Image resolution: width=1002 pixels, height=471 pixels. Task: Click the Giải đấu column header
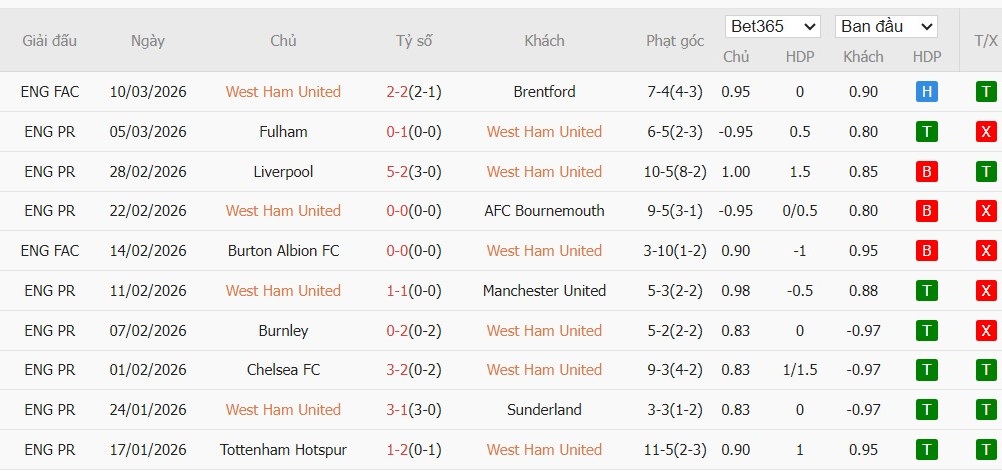click(x=50, y=41)
